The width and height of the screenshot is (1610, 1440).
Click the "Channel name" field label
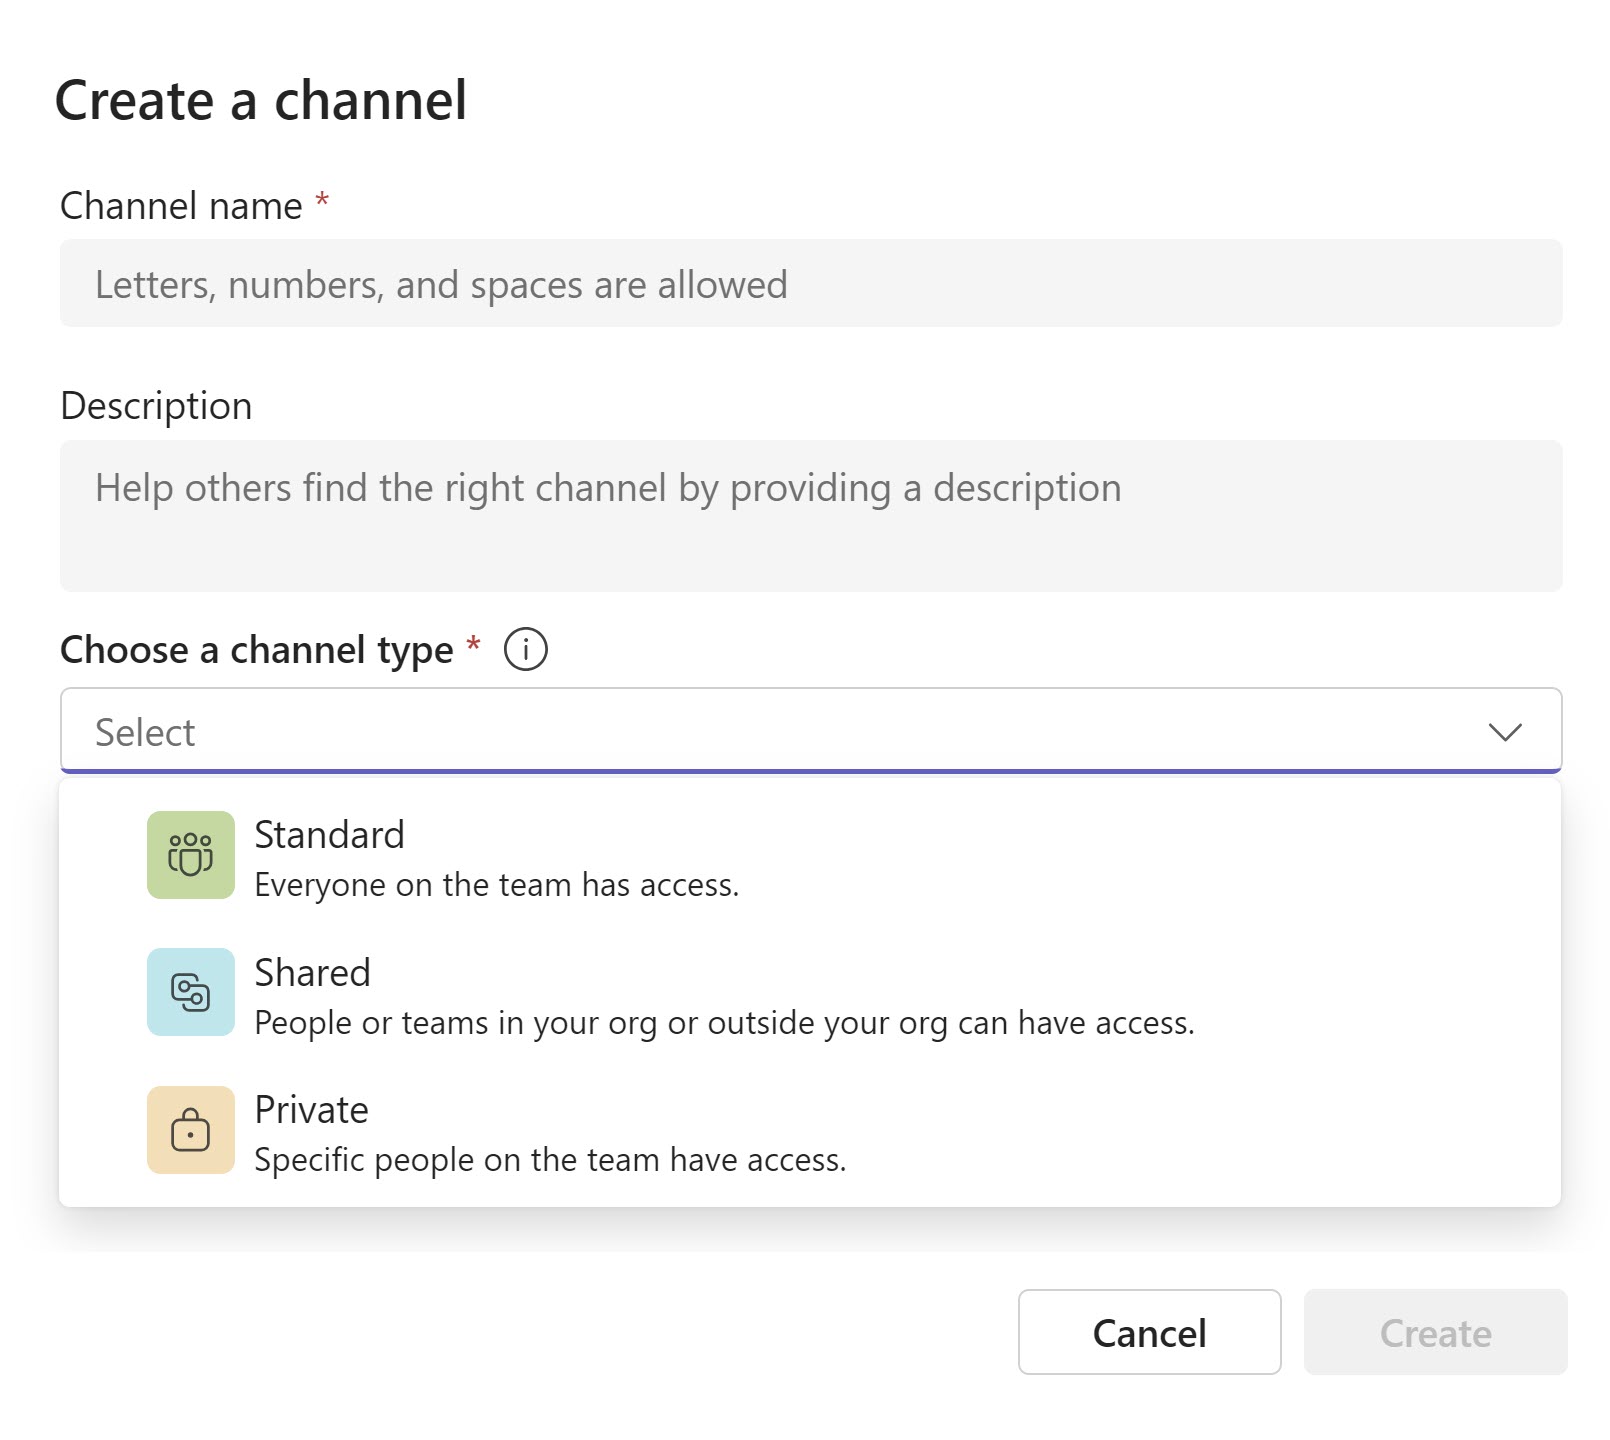click(181, 206)
